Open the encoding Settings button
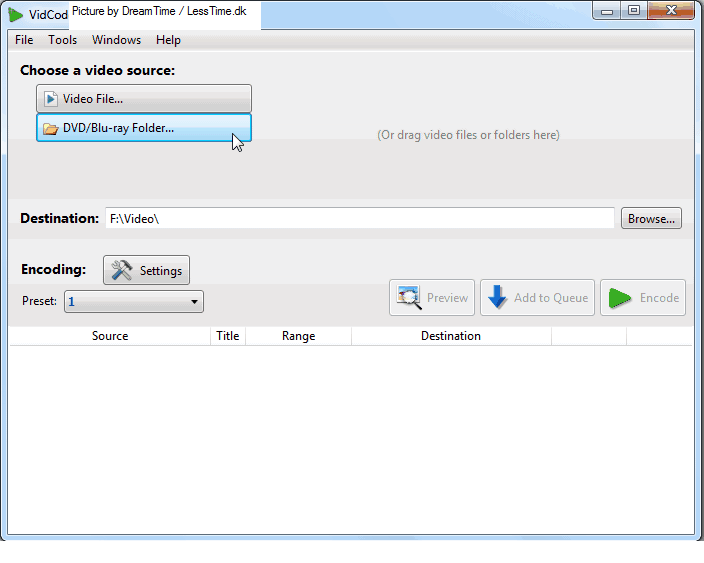704x563 pixels. point(146,270)
